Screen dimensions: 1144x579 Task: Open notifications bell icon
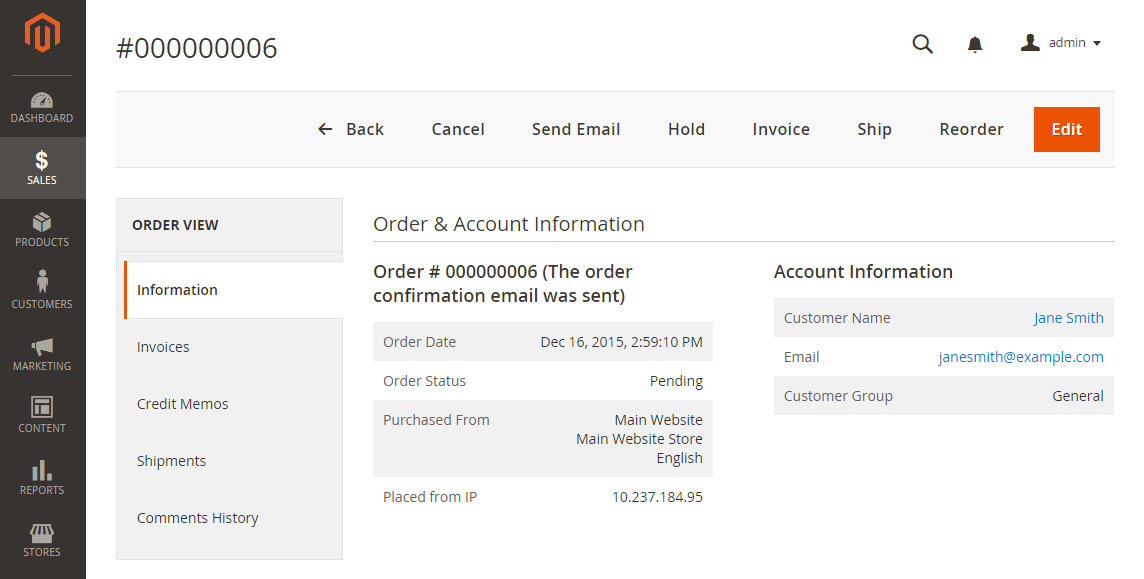coord(975,44)
